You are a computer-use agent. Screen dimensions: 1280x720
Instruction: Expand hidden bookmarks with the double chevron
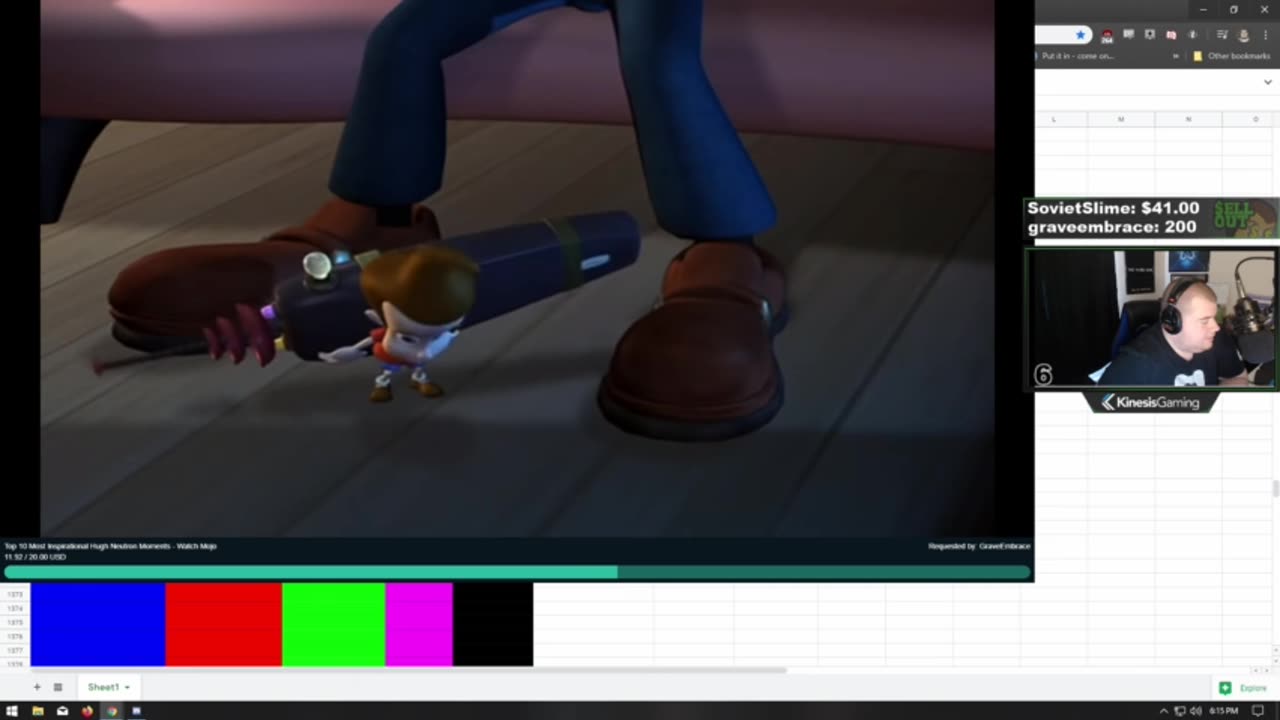[1176, 56]
